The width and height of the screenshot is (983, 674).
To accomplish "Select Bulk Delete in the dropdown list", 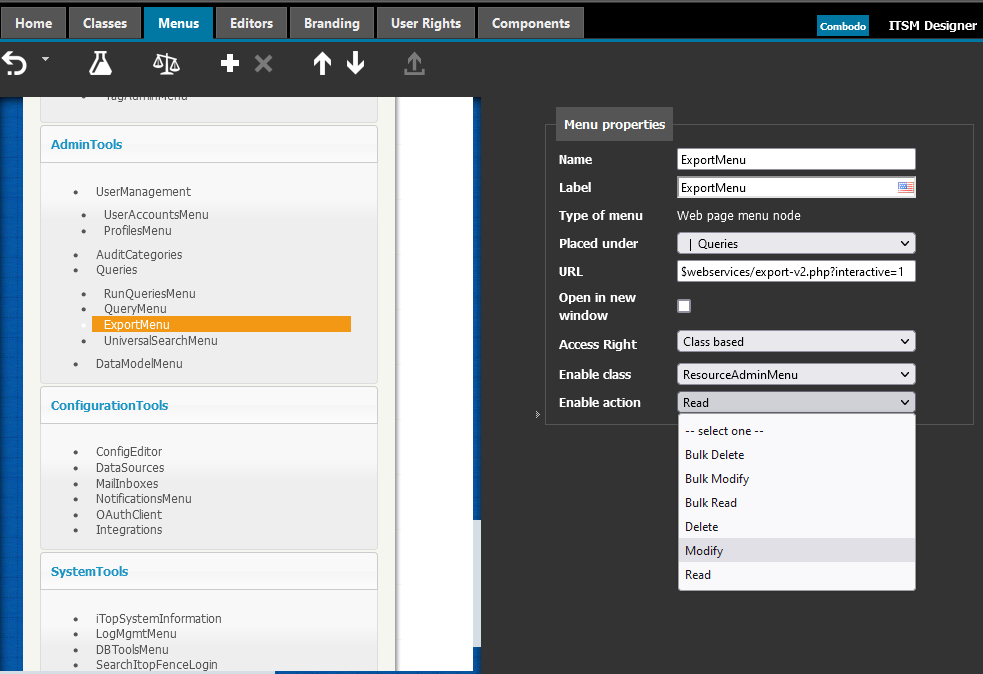I will click(714, 455).
